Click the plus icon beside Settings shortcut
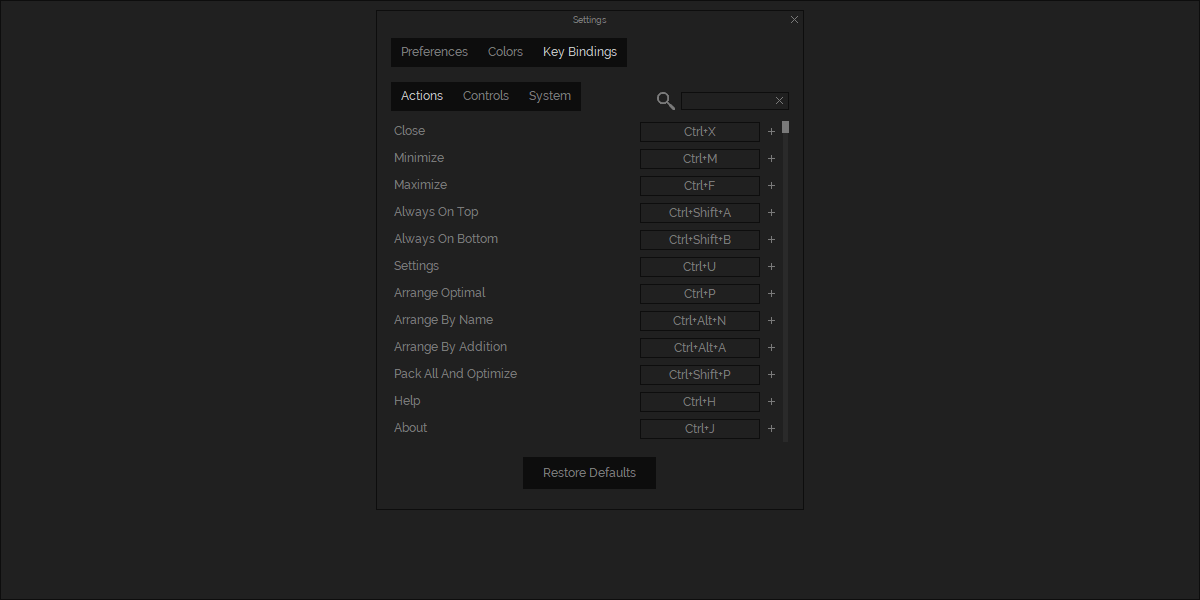 [771, 267]
